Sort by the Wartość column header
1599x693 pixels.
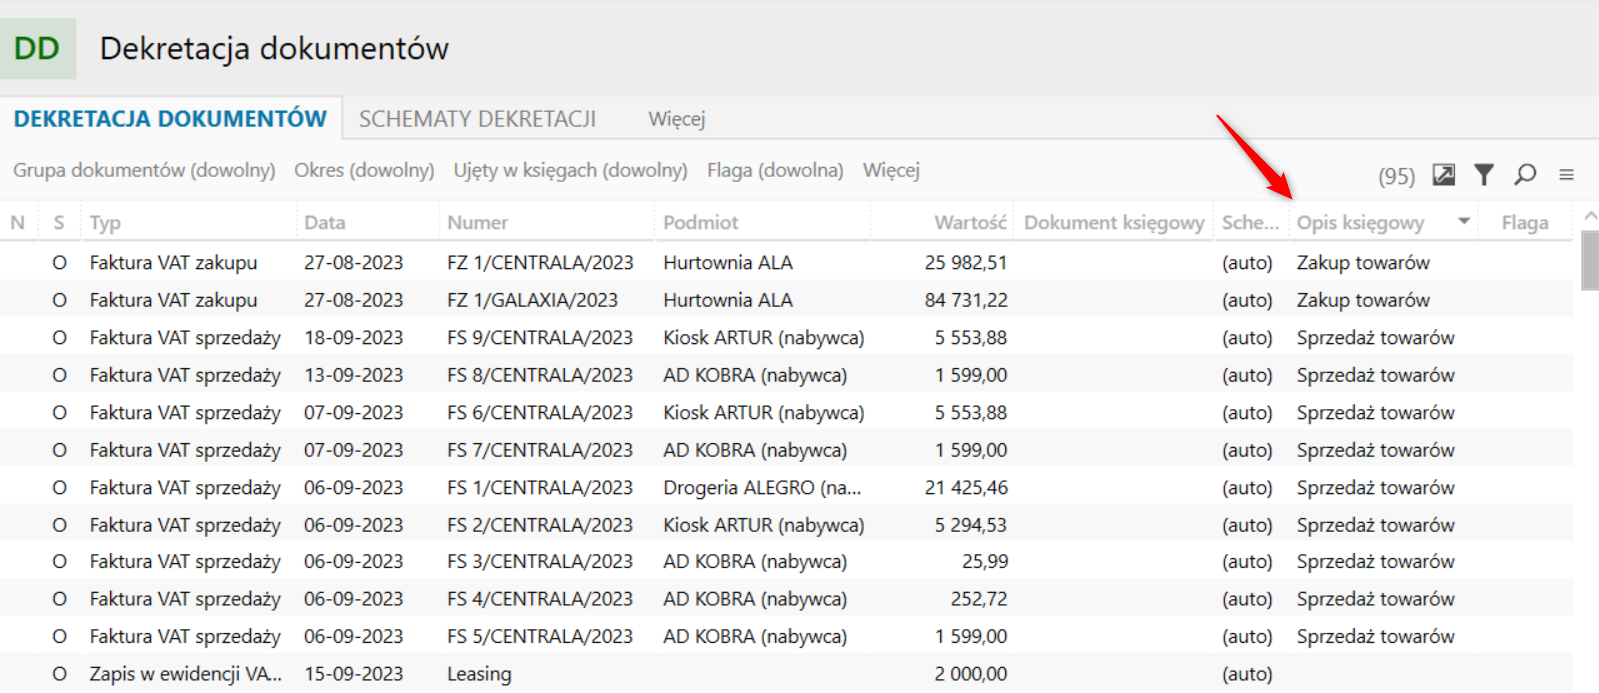pyautogui.click(x=969, y=223)
